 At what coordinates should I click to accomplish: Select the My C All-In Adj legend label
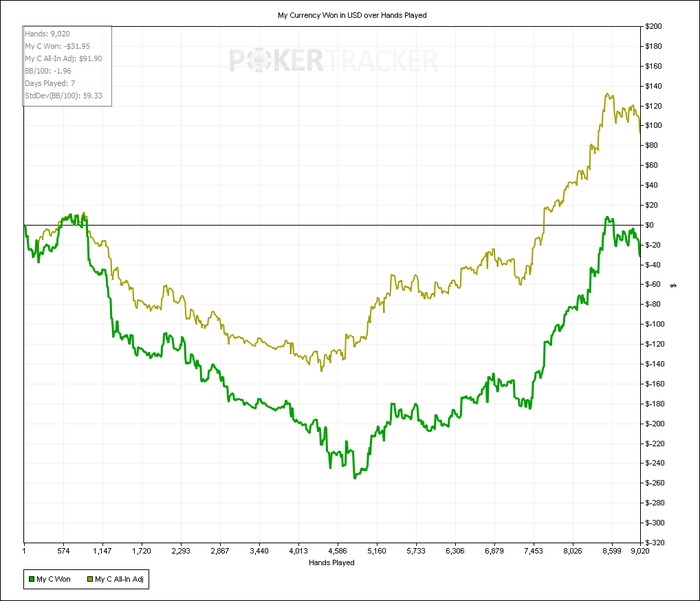(x=119, y=579)
